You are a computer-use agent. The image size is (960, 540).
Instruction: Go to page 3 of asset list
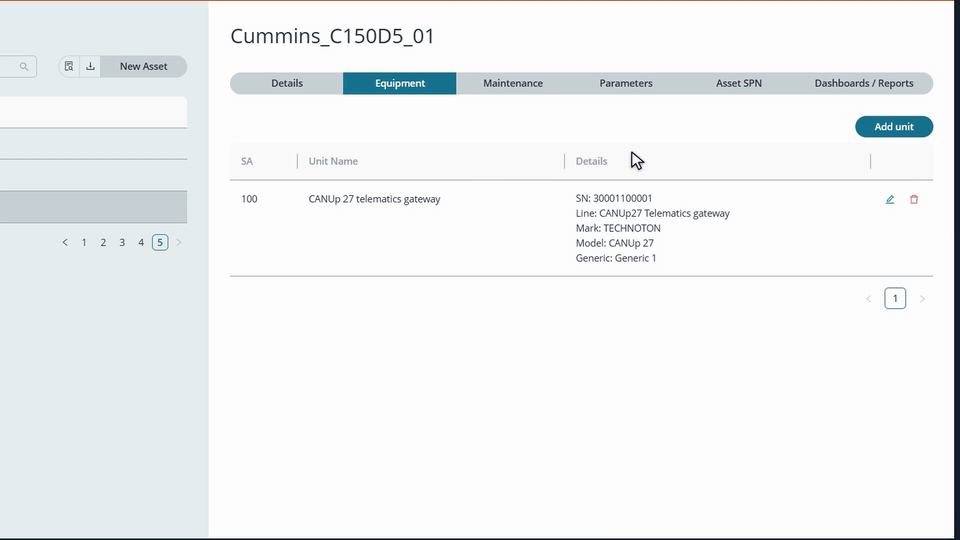(x=122, y=242)
